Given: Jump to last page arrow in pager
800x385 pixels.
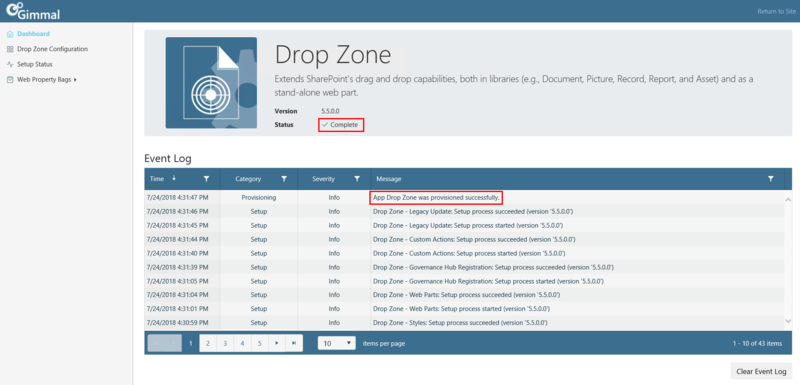Looking at the screenshot, I should coord(294,343).
